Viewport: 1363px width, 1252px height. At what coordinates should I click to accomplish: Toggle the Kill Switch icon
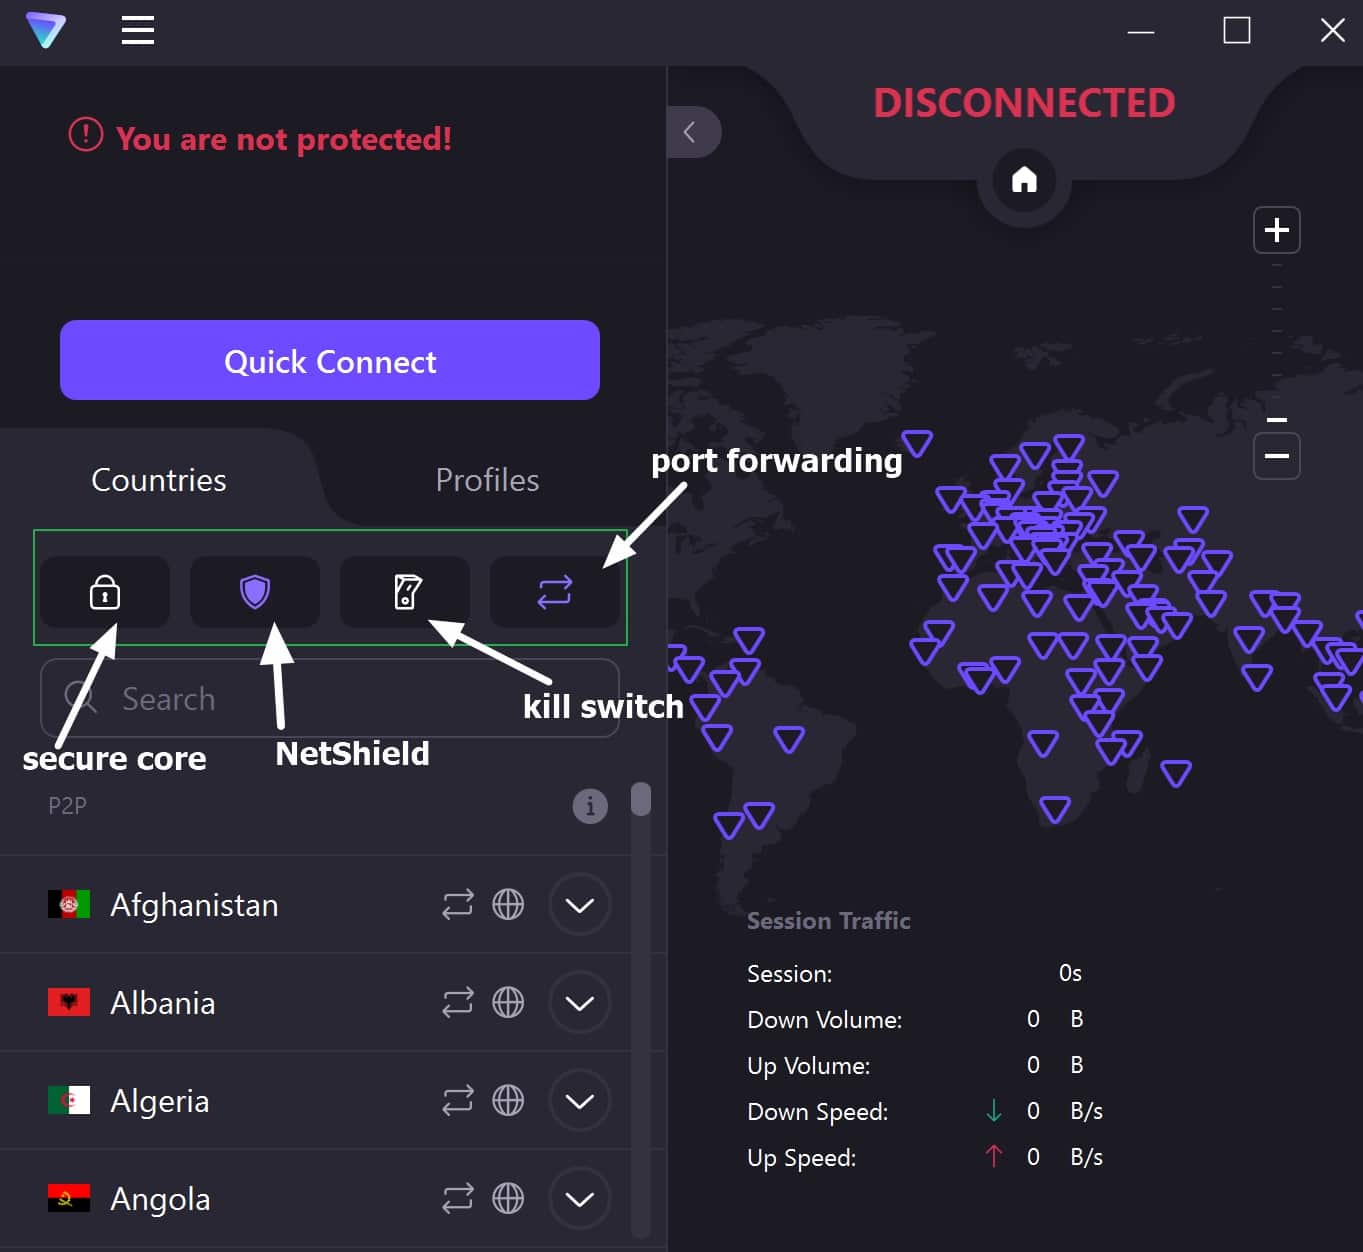click(x=406, y=592)
